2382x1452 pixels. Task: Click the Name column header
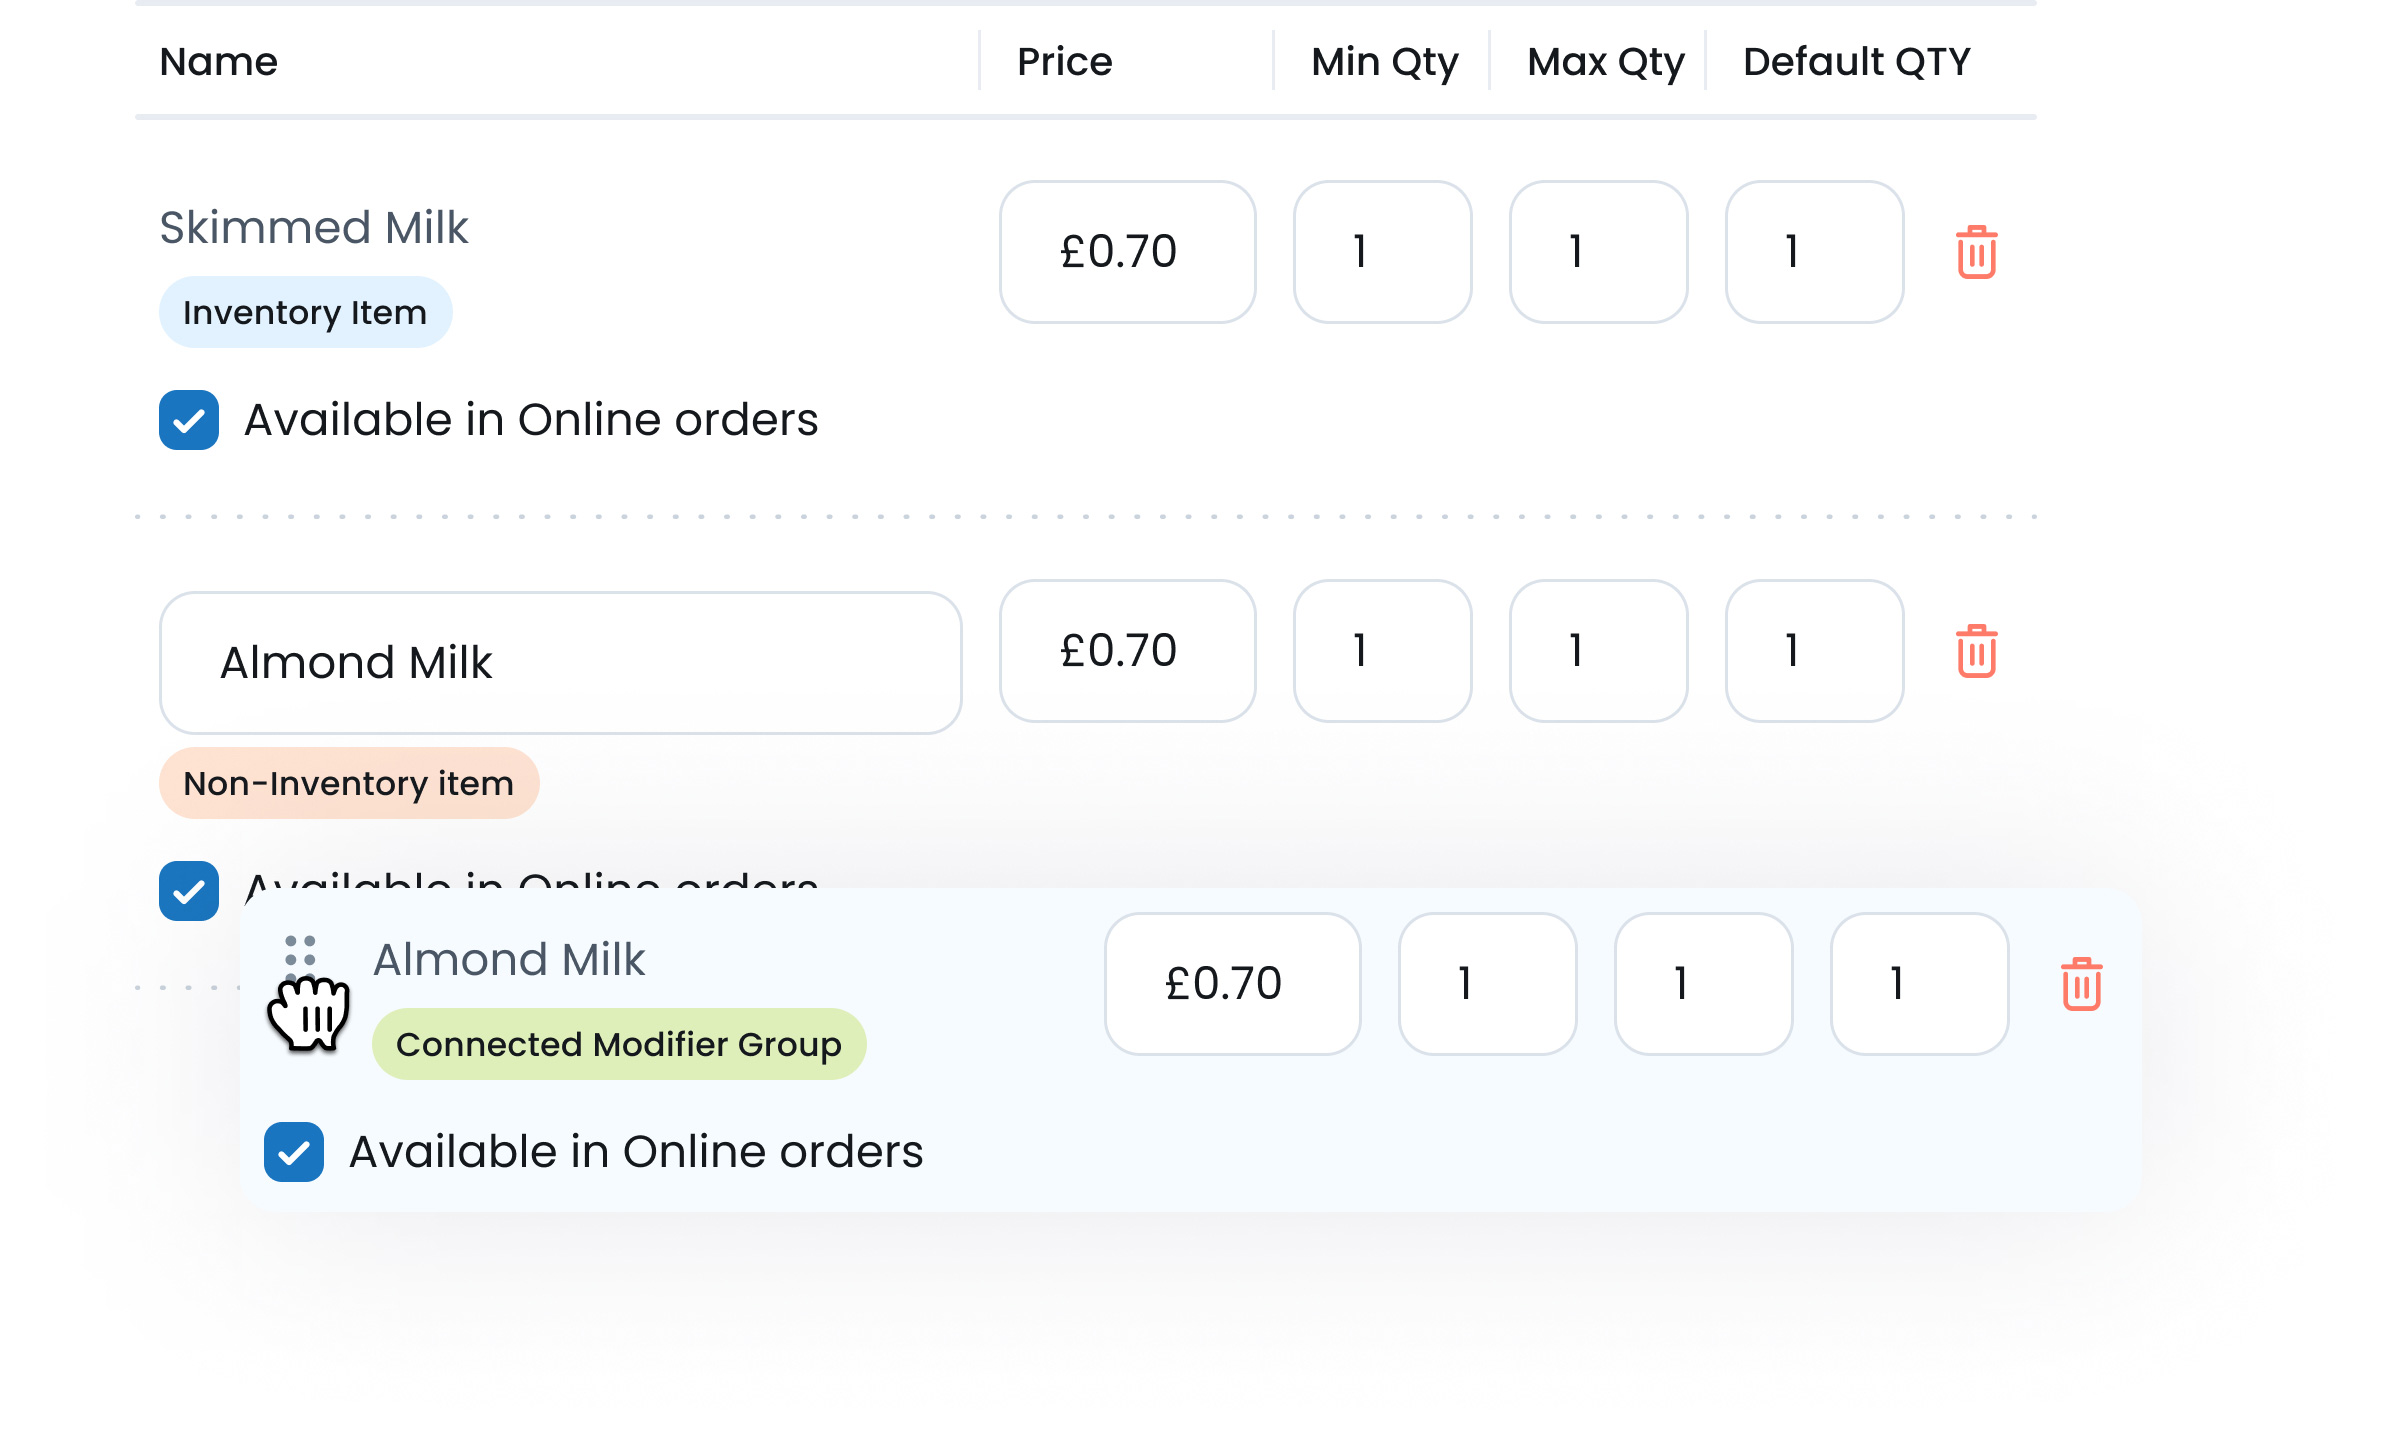coord(219,62)
